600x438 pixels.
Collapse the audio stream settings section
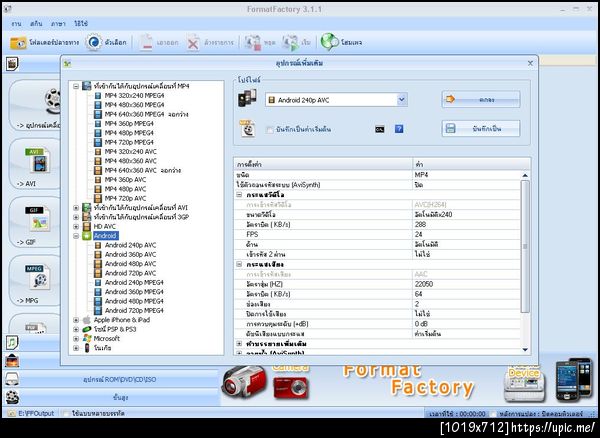coord(239,264)
